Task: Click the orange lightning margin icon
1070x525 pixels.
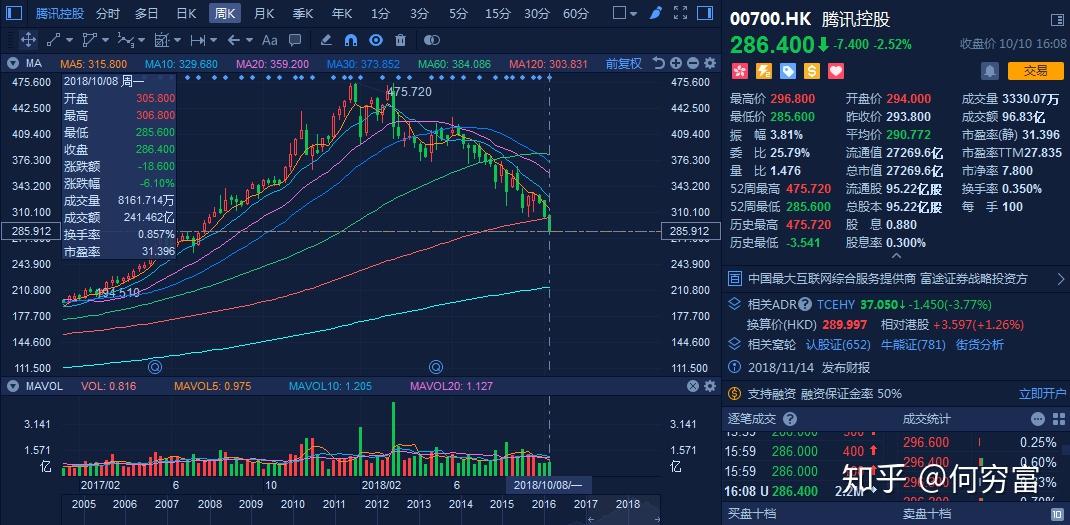Action: [x=764, y=70]
